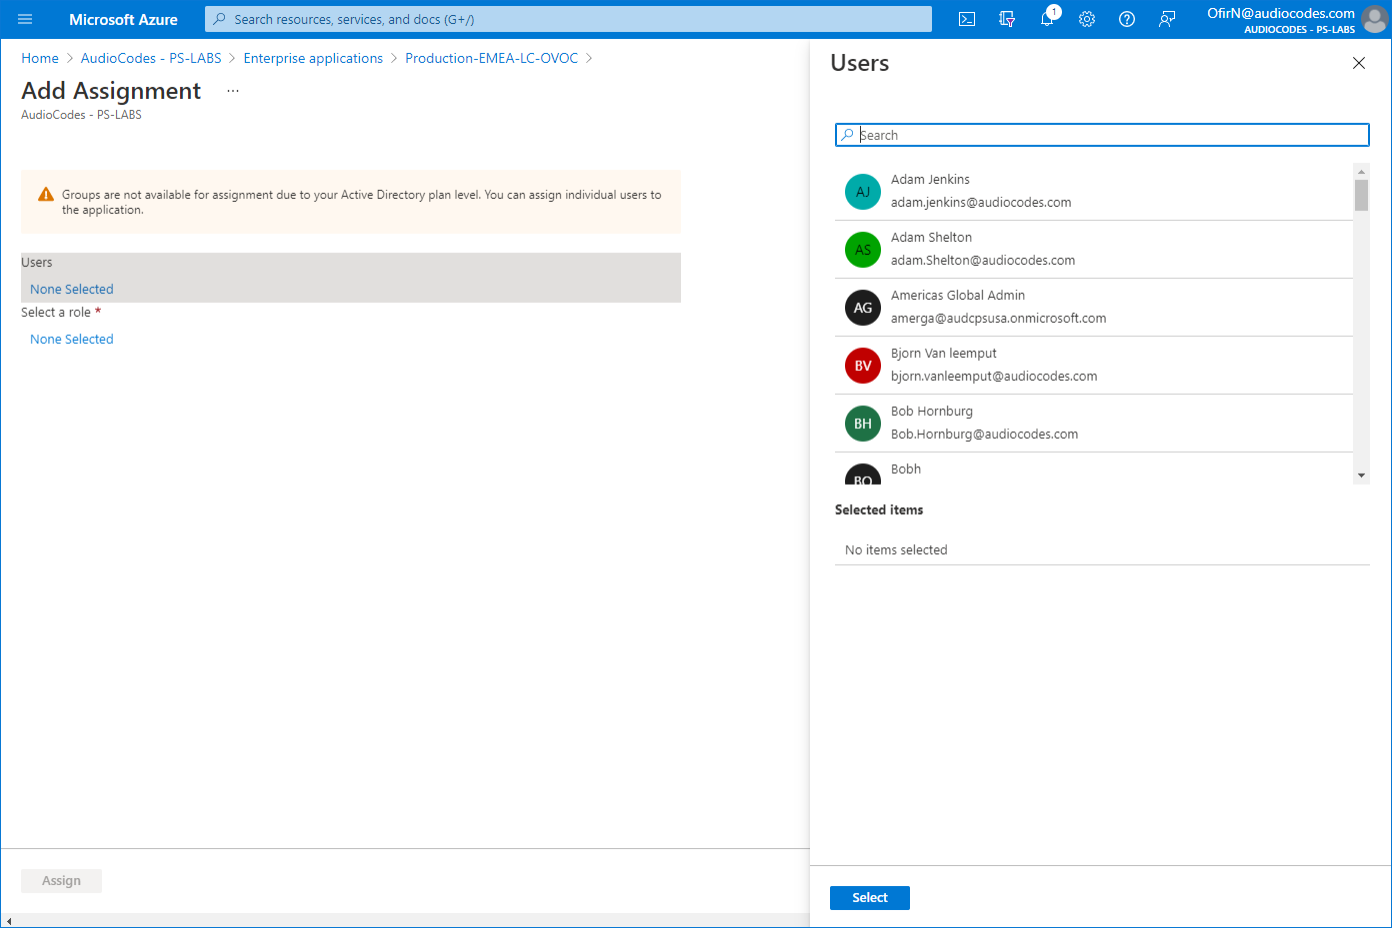Open Production-EMEA-LC-OVOC breadcrumb
Screen dimensions: 1392x928
pos(491,58)
